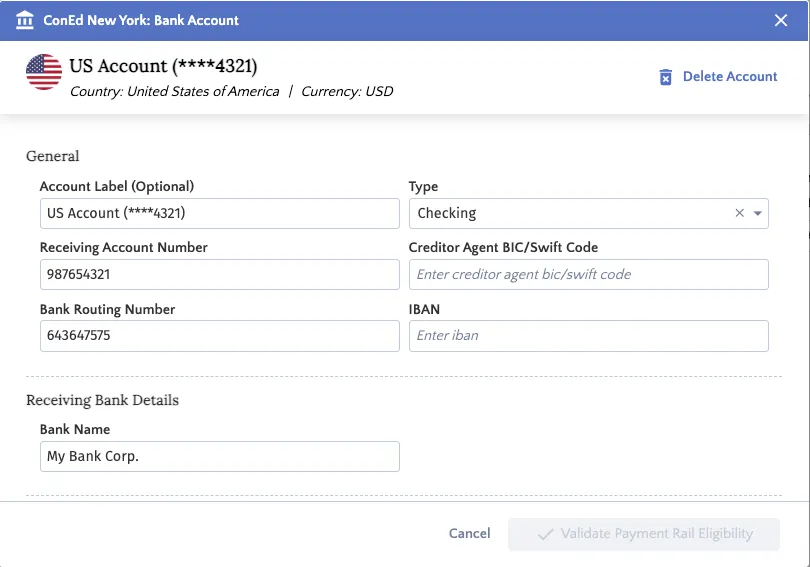
Task: Click 'Country: United States of America' text
Action: pyautogui.click(x=175, y=91)
